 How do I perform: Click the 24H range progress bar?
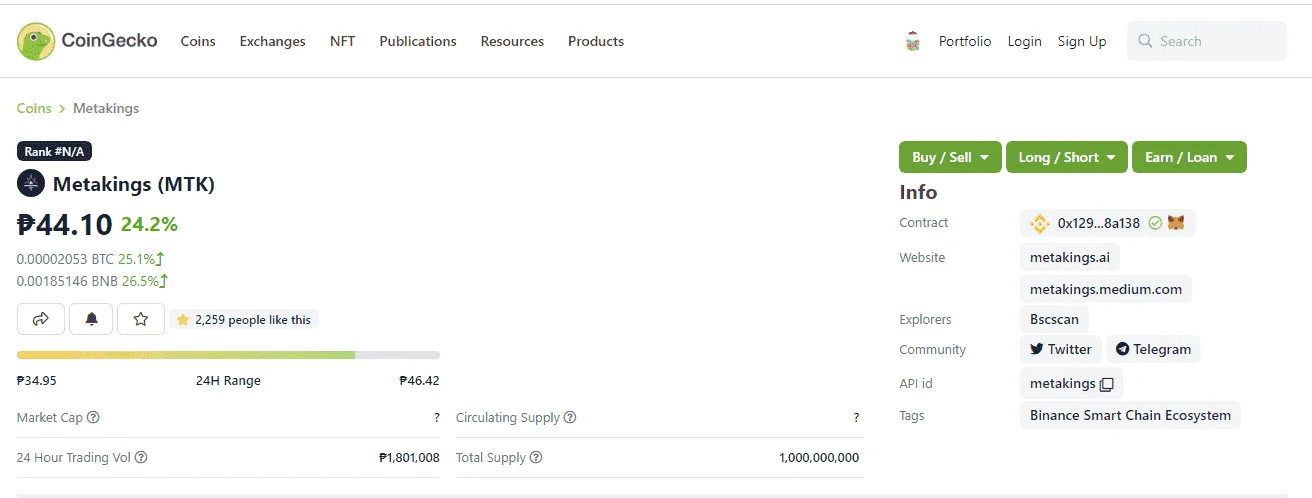[x=228, y=355]
